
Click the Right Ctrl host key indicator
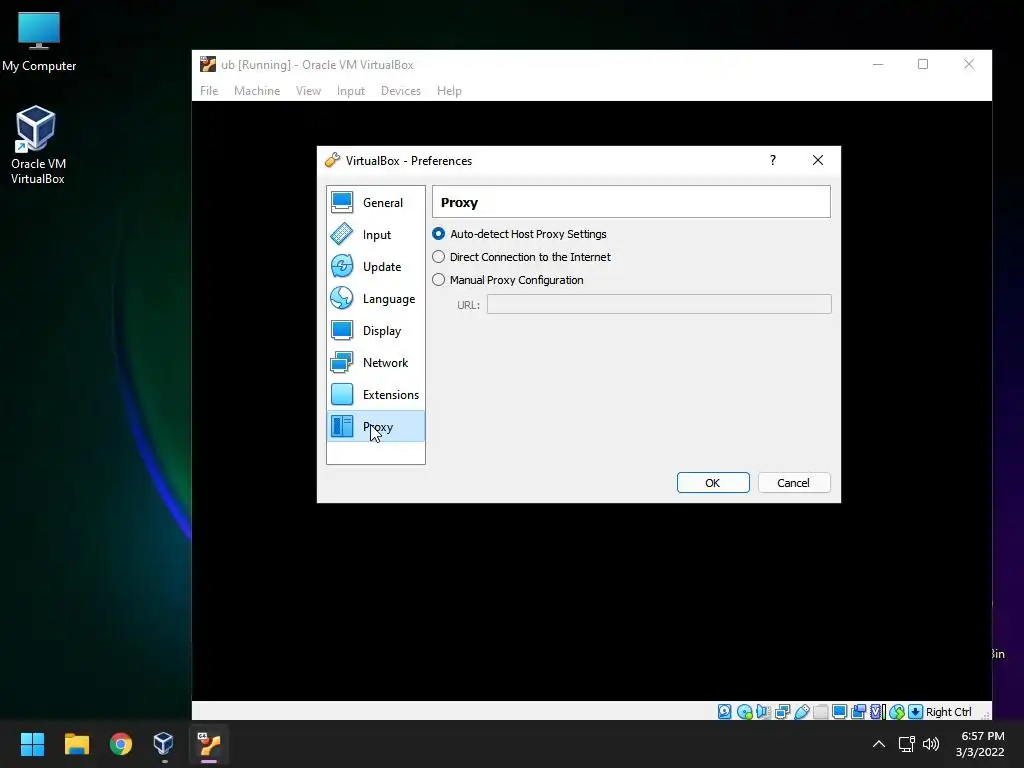[948, 712]
